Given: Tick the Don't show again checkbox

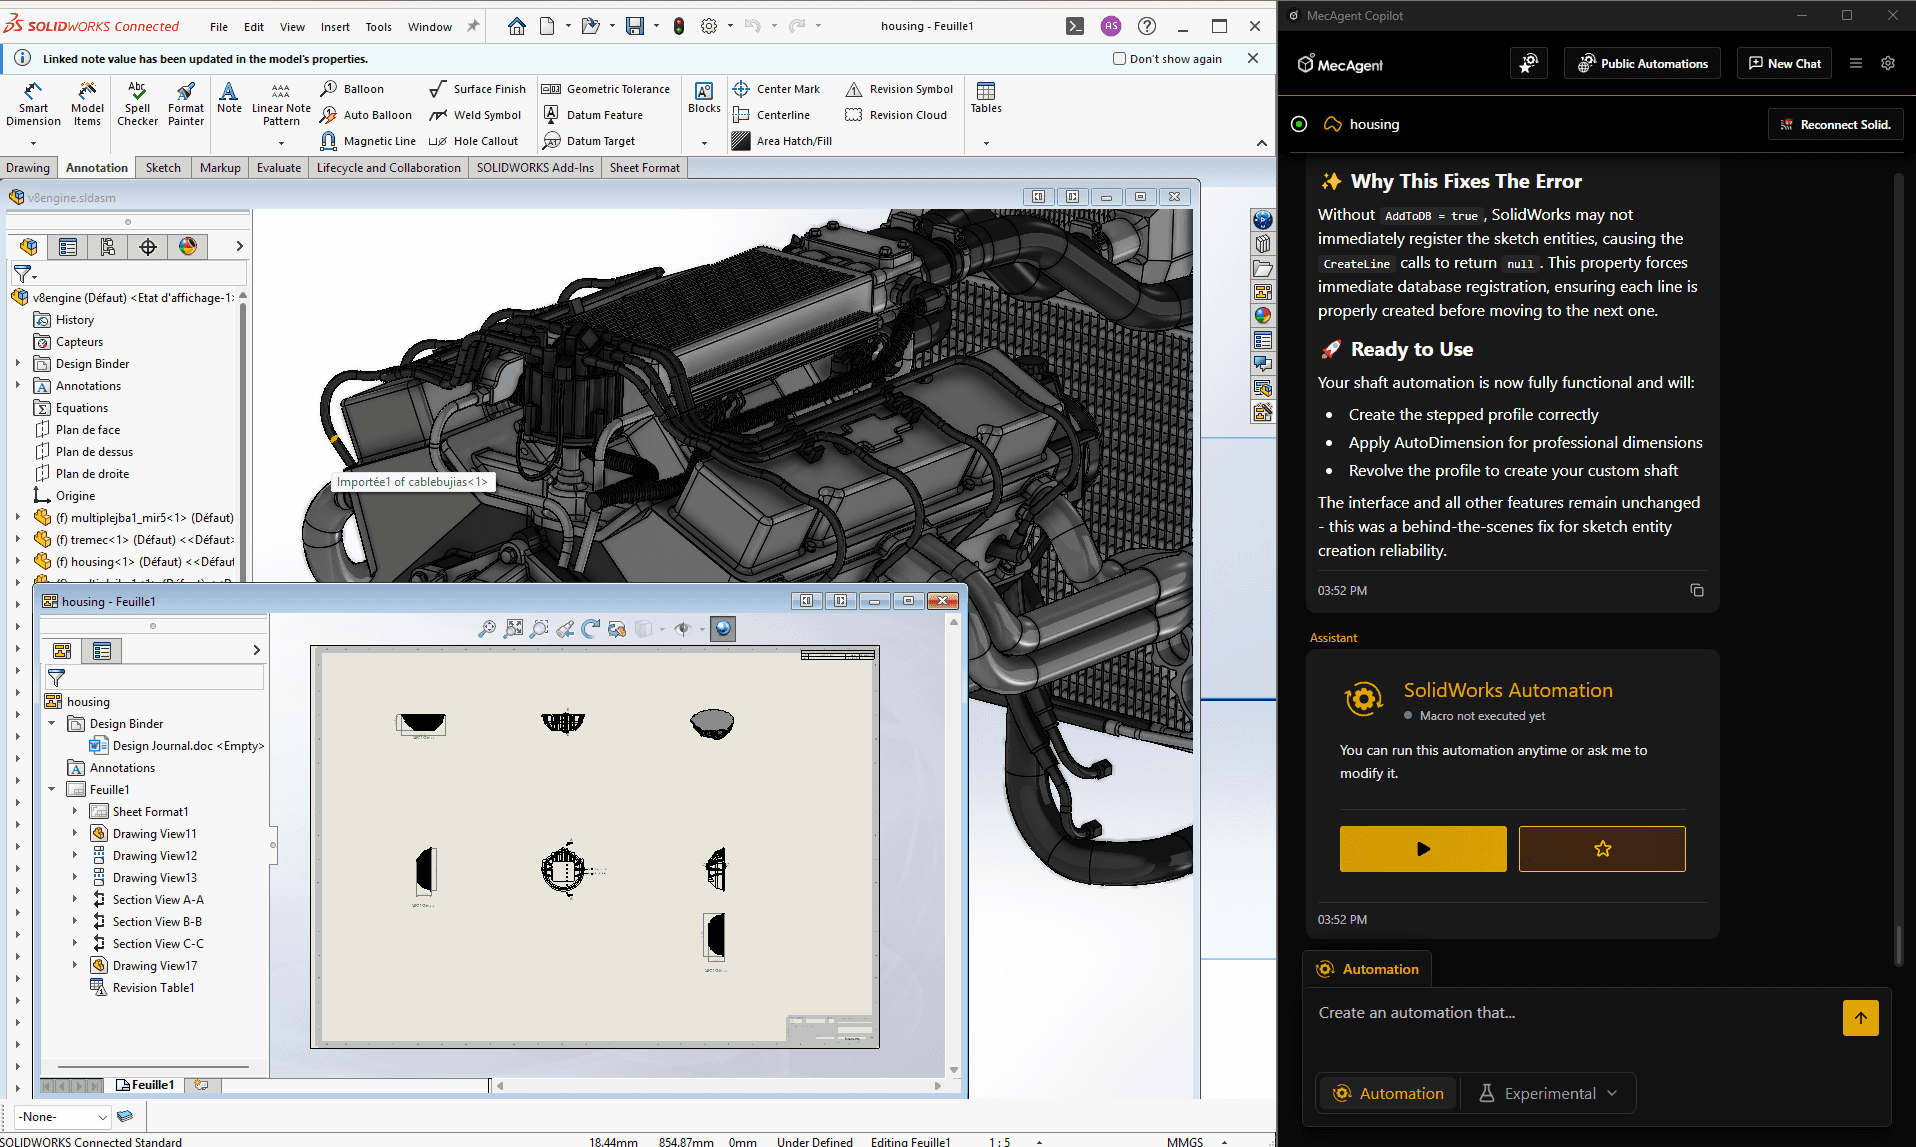Looking at the screenshot, I should (1119, 59).
